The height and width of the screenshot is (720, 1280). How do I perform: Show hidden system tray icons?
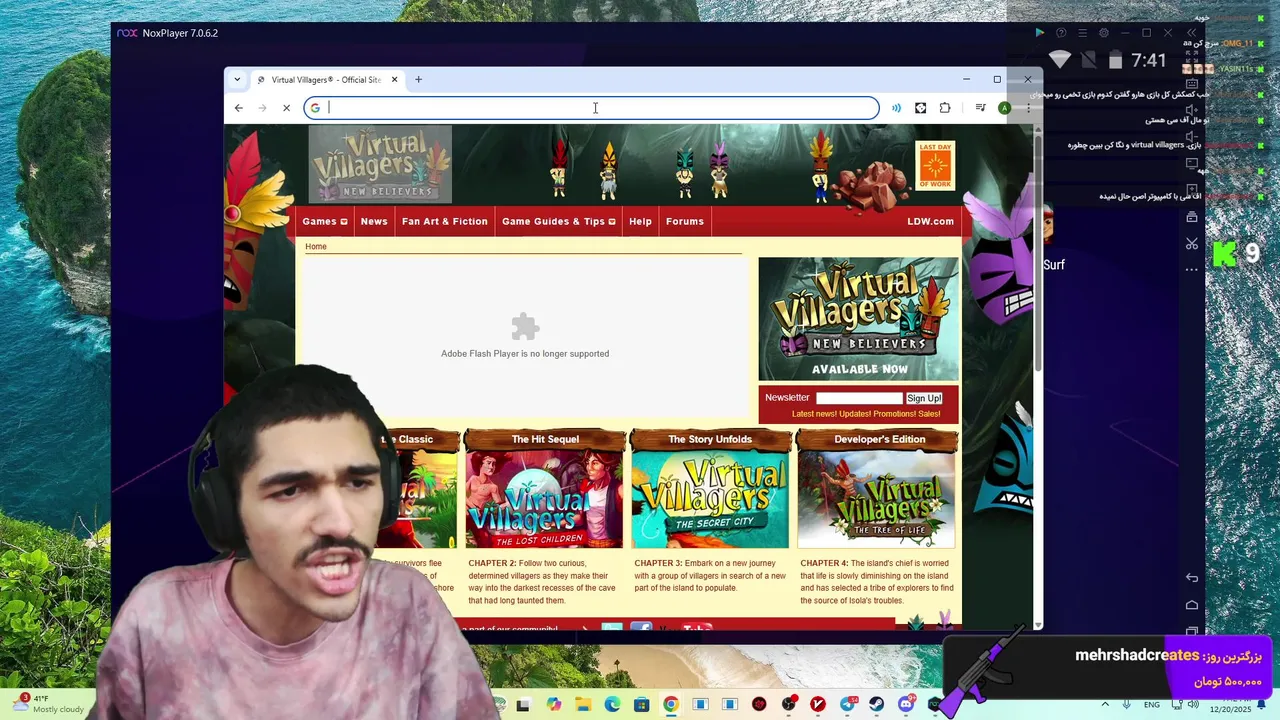(x=1105, y=705)
